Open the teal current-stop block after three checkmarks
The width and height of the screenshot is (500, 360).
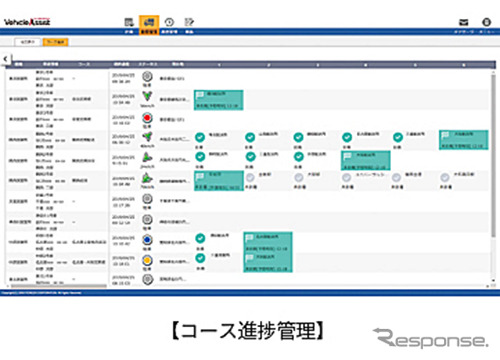366,160
